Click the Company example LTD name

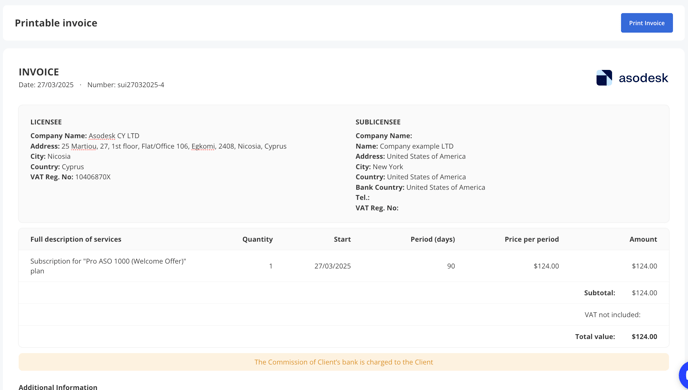tap(416, 146)
